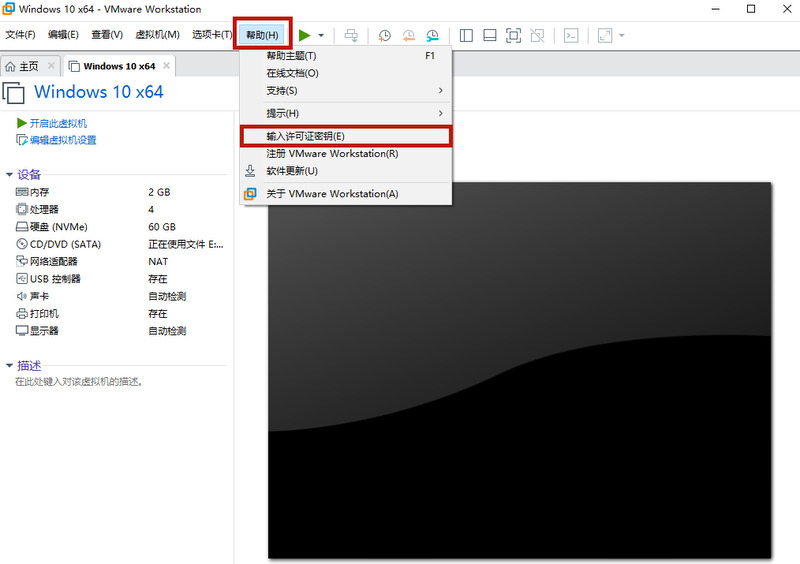Screen dimensions: 800x564
Task: Click the 正在使用文件 E:... value
Action: 186,244
